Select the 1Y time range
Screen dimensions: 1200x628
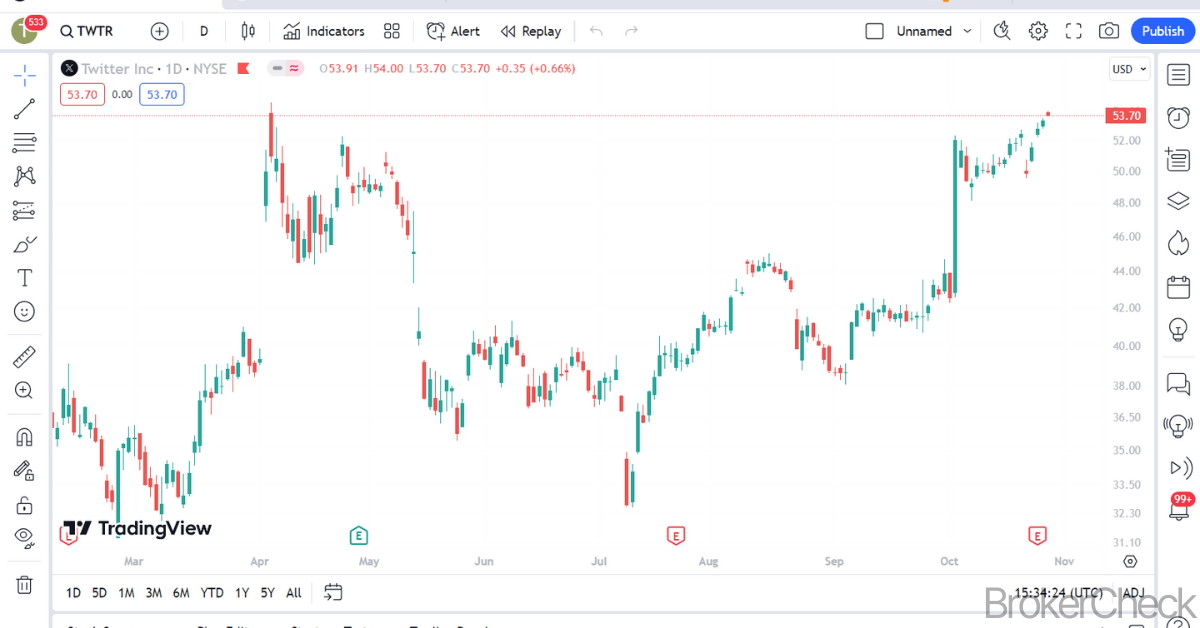[242, 593]
